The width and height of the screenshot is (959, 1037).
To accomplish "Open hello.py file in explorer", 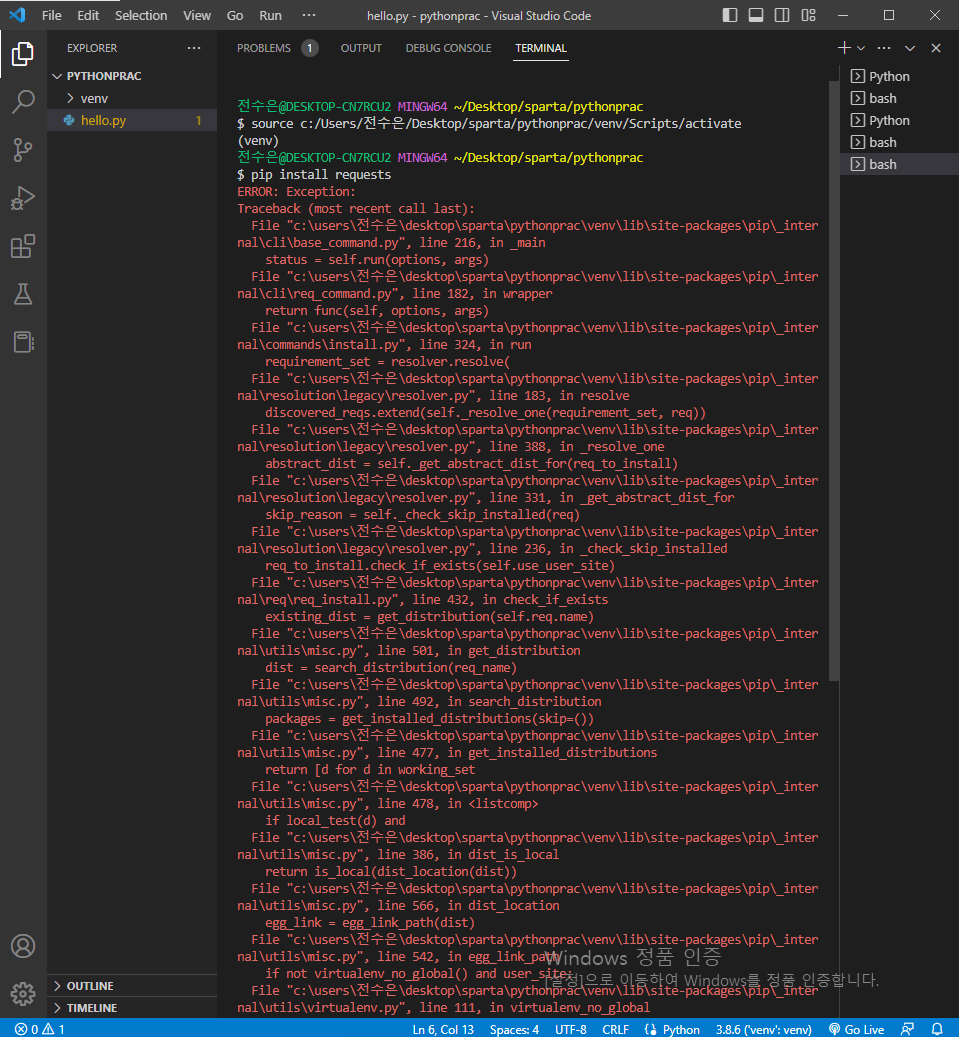I will point(132,120).
